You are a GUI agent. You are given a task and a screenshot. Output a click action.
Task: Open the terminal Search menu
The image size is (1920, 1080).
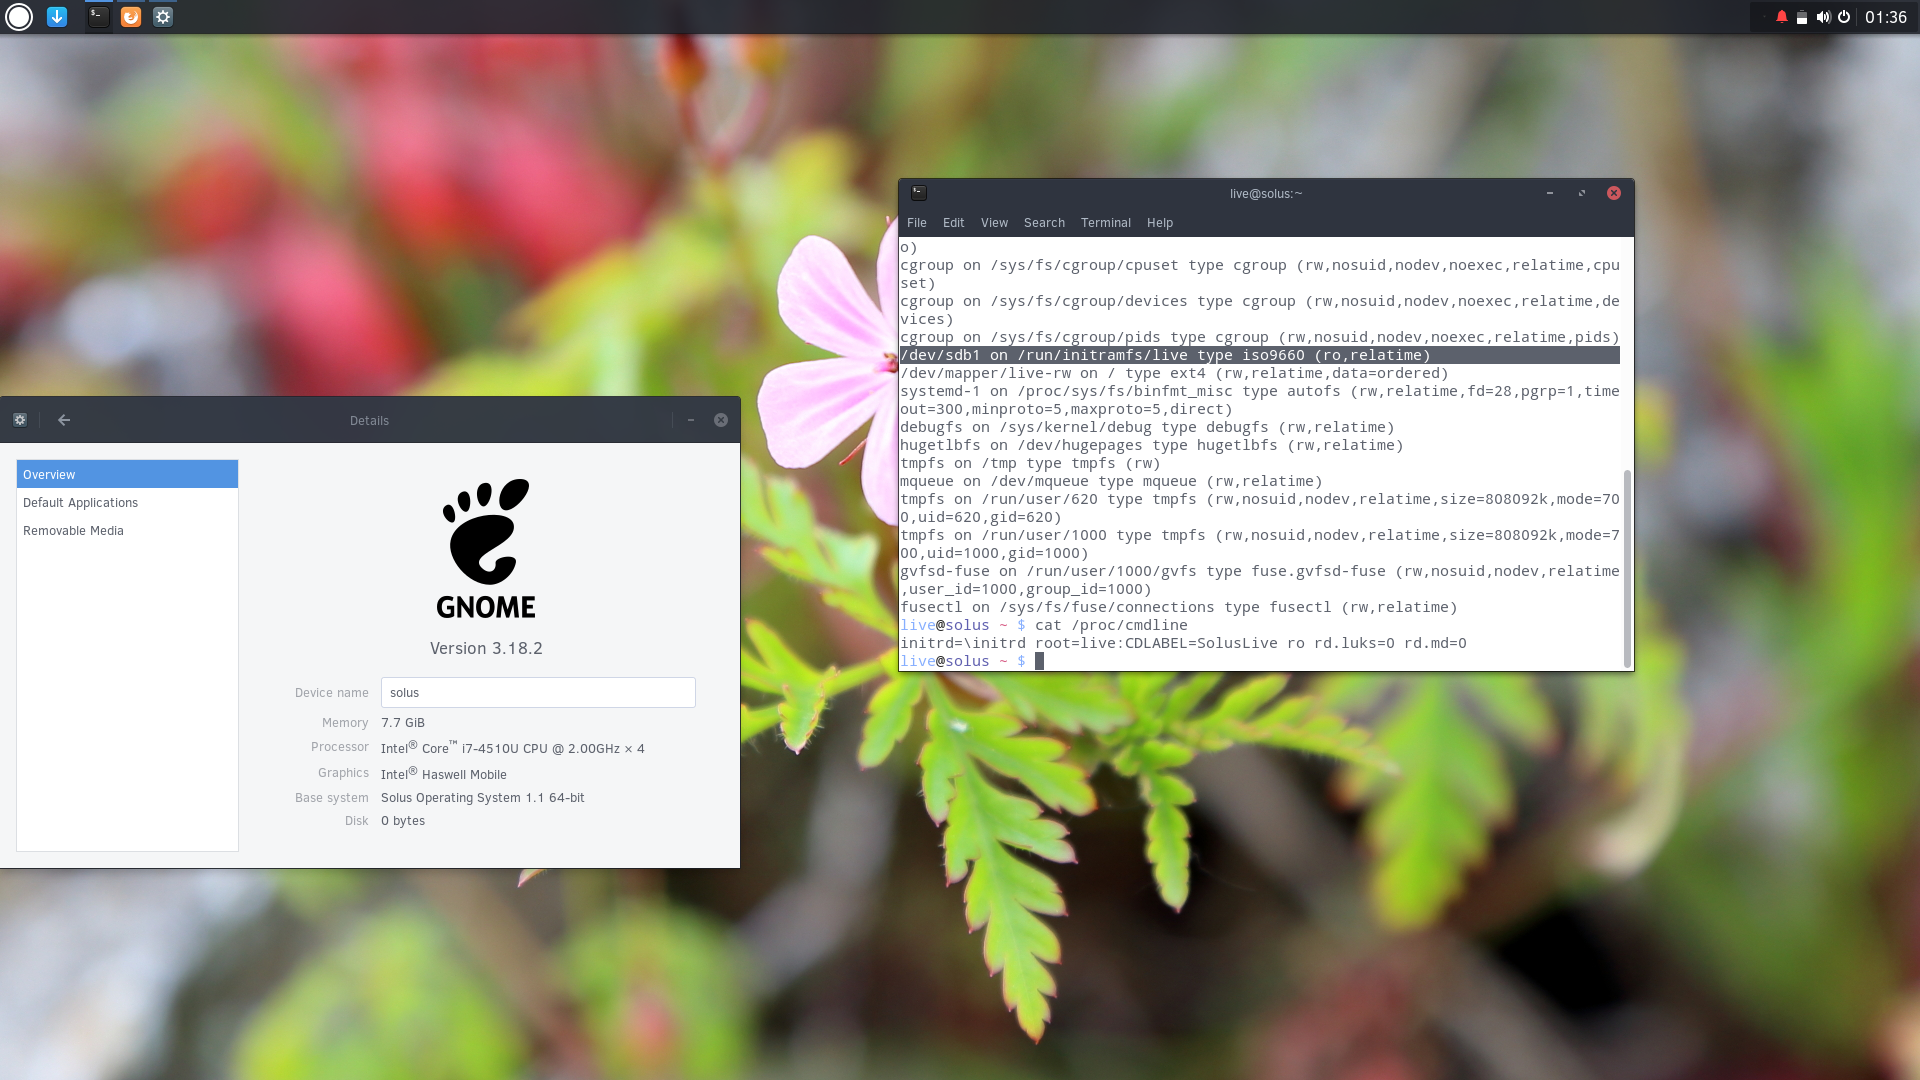pos(1044,222)
